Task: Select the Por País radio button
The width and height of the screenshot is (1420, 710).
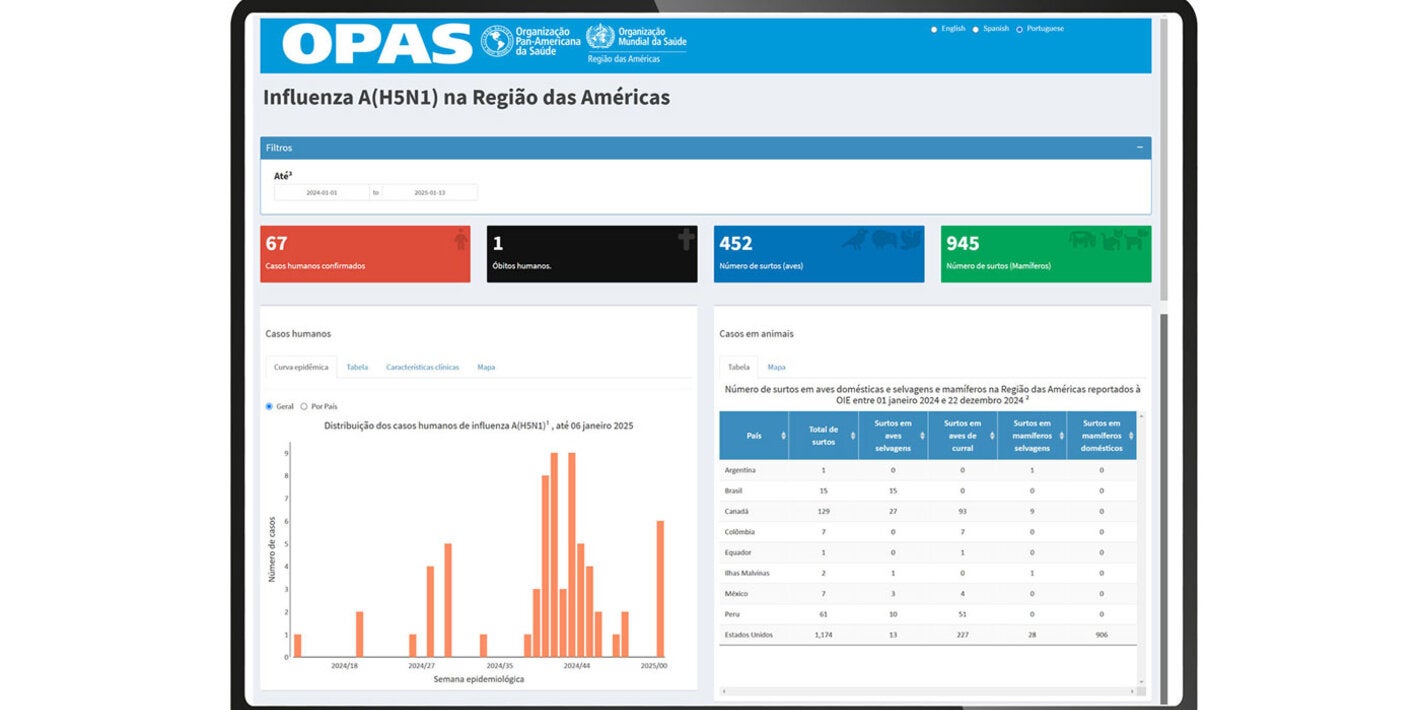Action: click(302, 405)
